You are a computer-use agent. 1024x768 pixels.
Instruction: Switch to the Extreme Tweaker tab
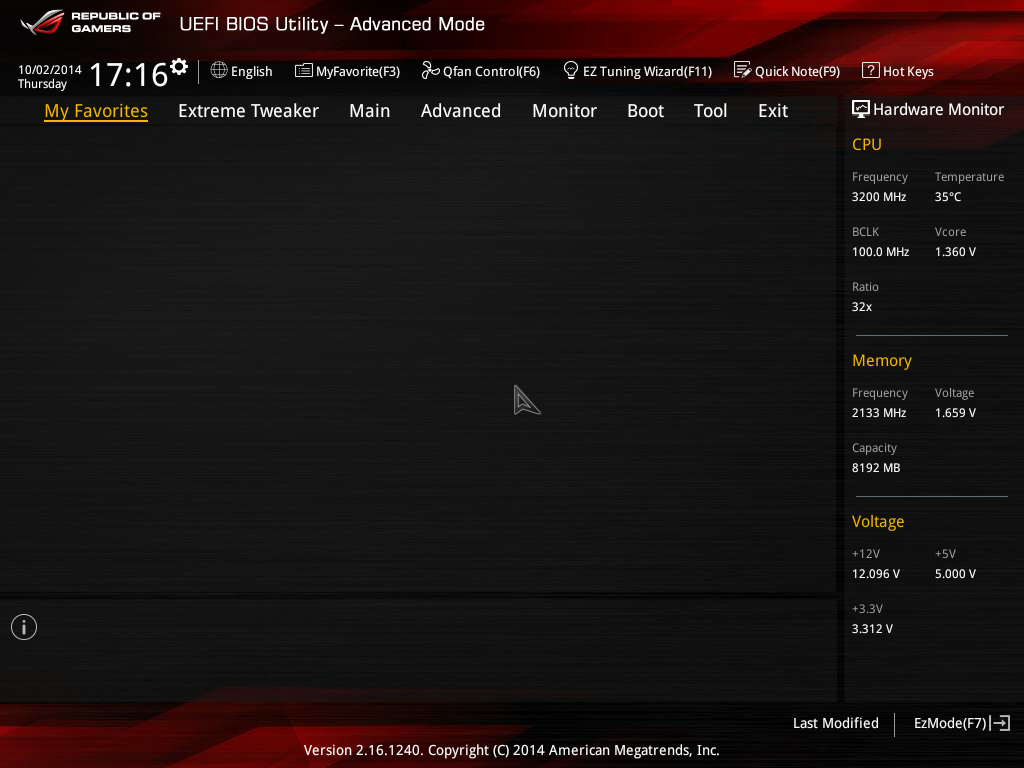coord(248,111)
